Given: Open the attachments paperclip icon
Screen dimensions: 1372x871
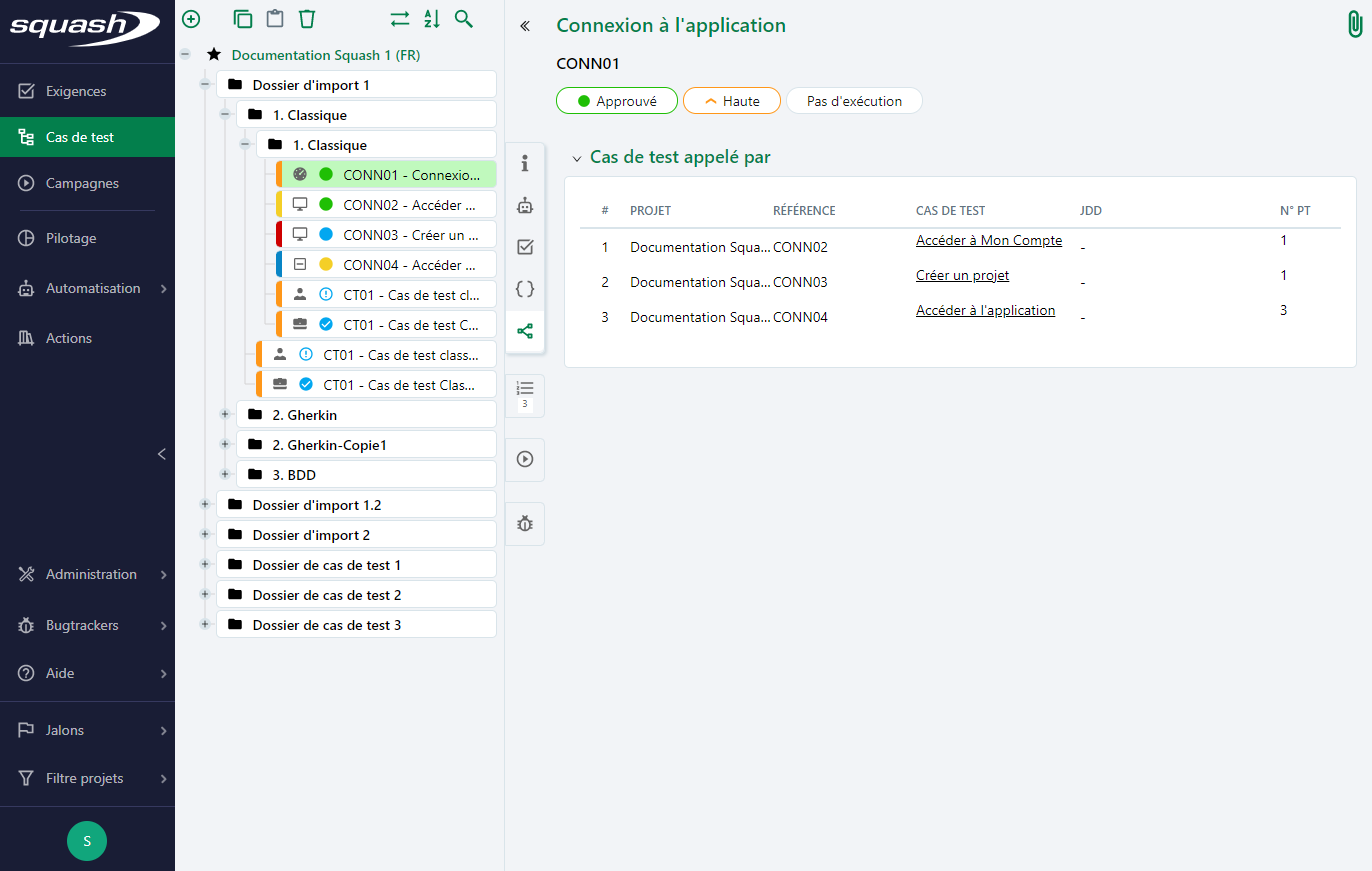Looking at the screenshot, I should tap(1355, 25).
